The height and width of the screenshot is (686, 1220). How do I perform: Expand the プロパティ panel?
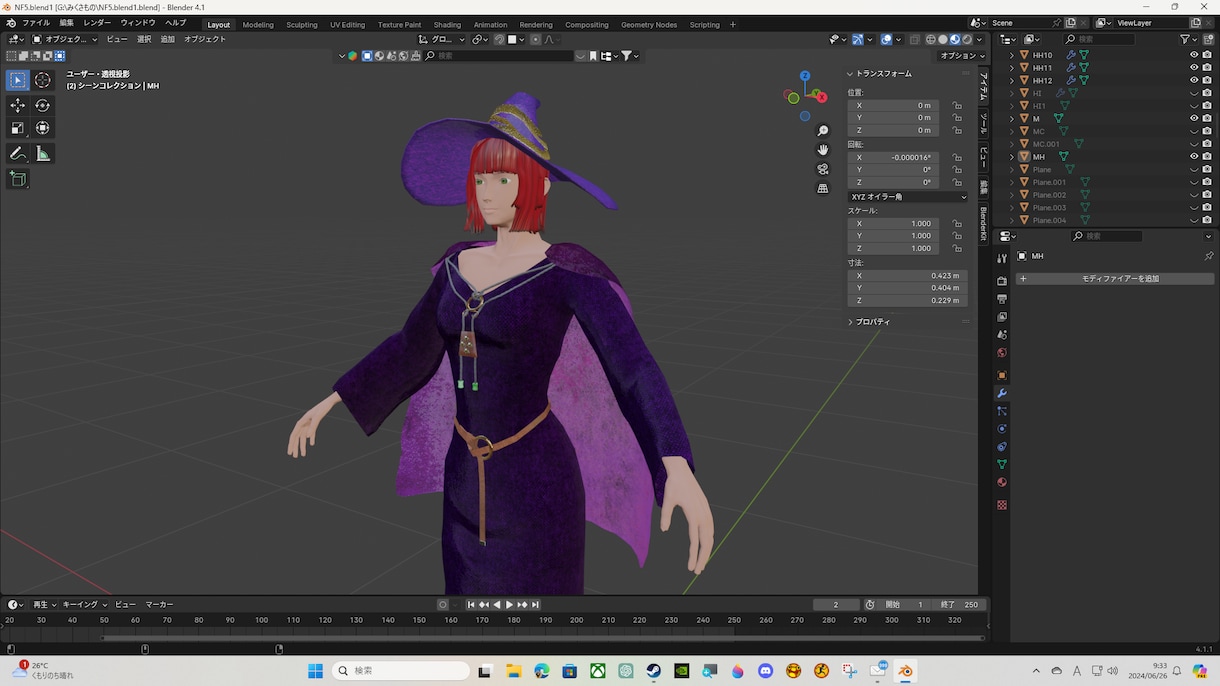(x=850, y=322)
